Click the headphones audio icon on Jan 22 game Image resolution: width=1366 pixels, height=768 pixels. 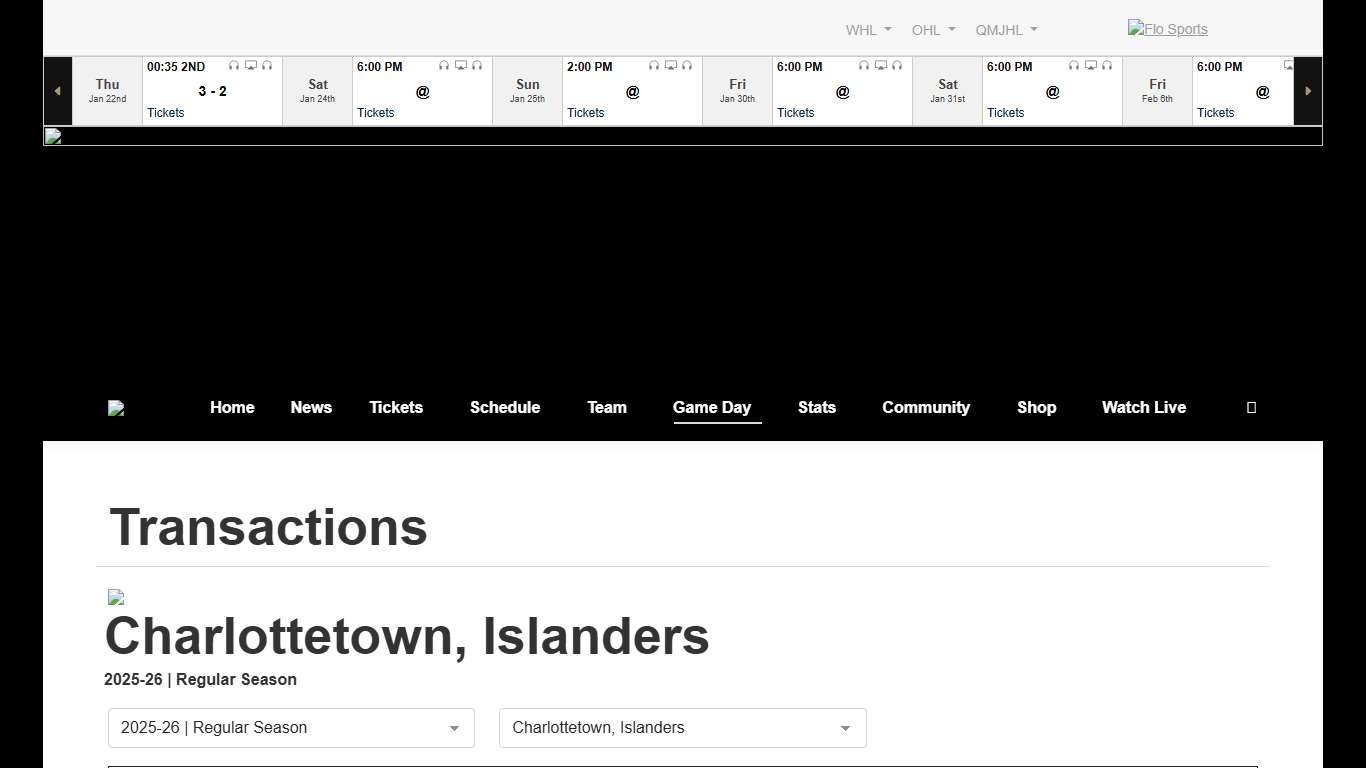[x=234, y=65]
